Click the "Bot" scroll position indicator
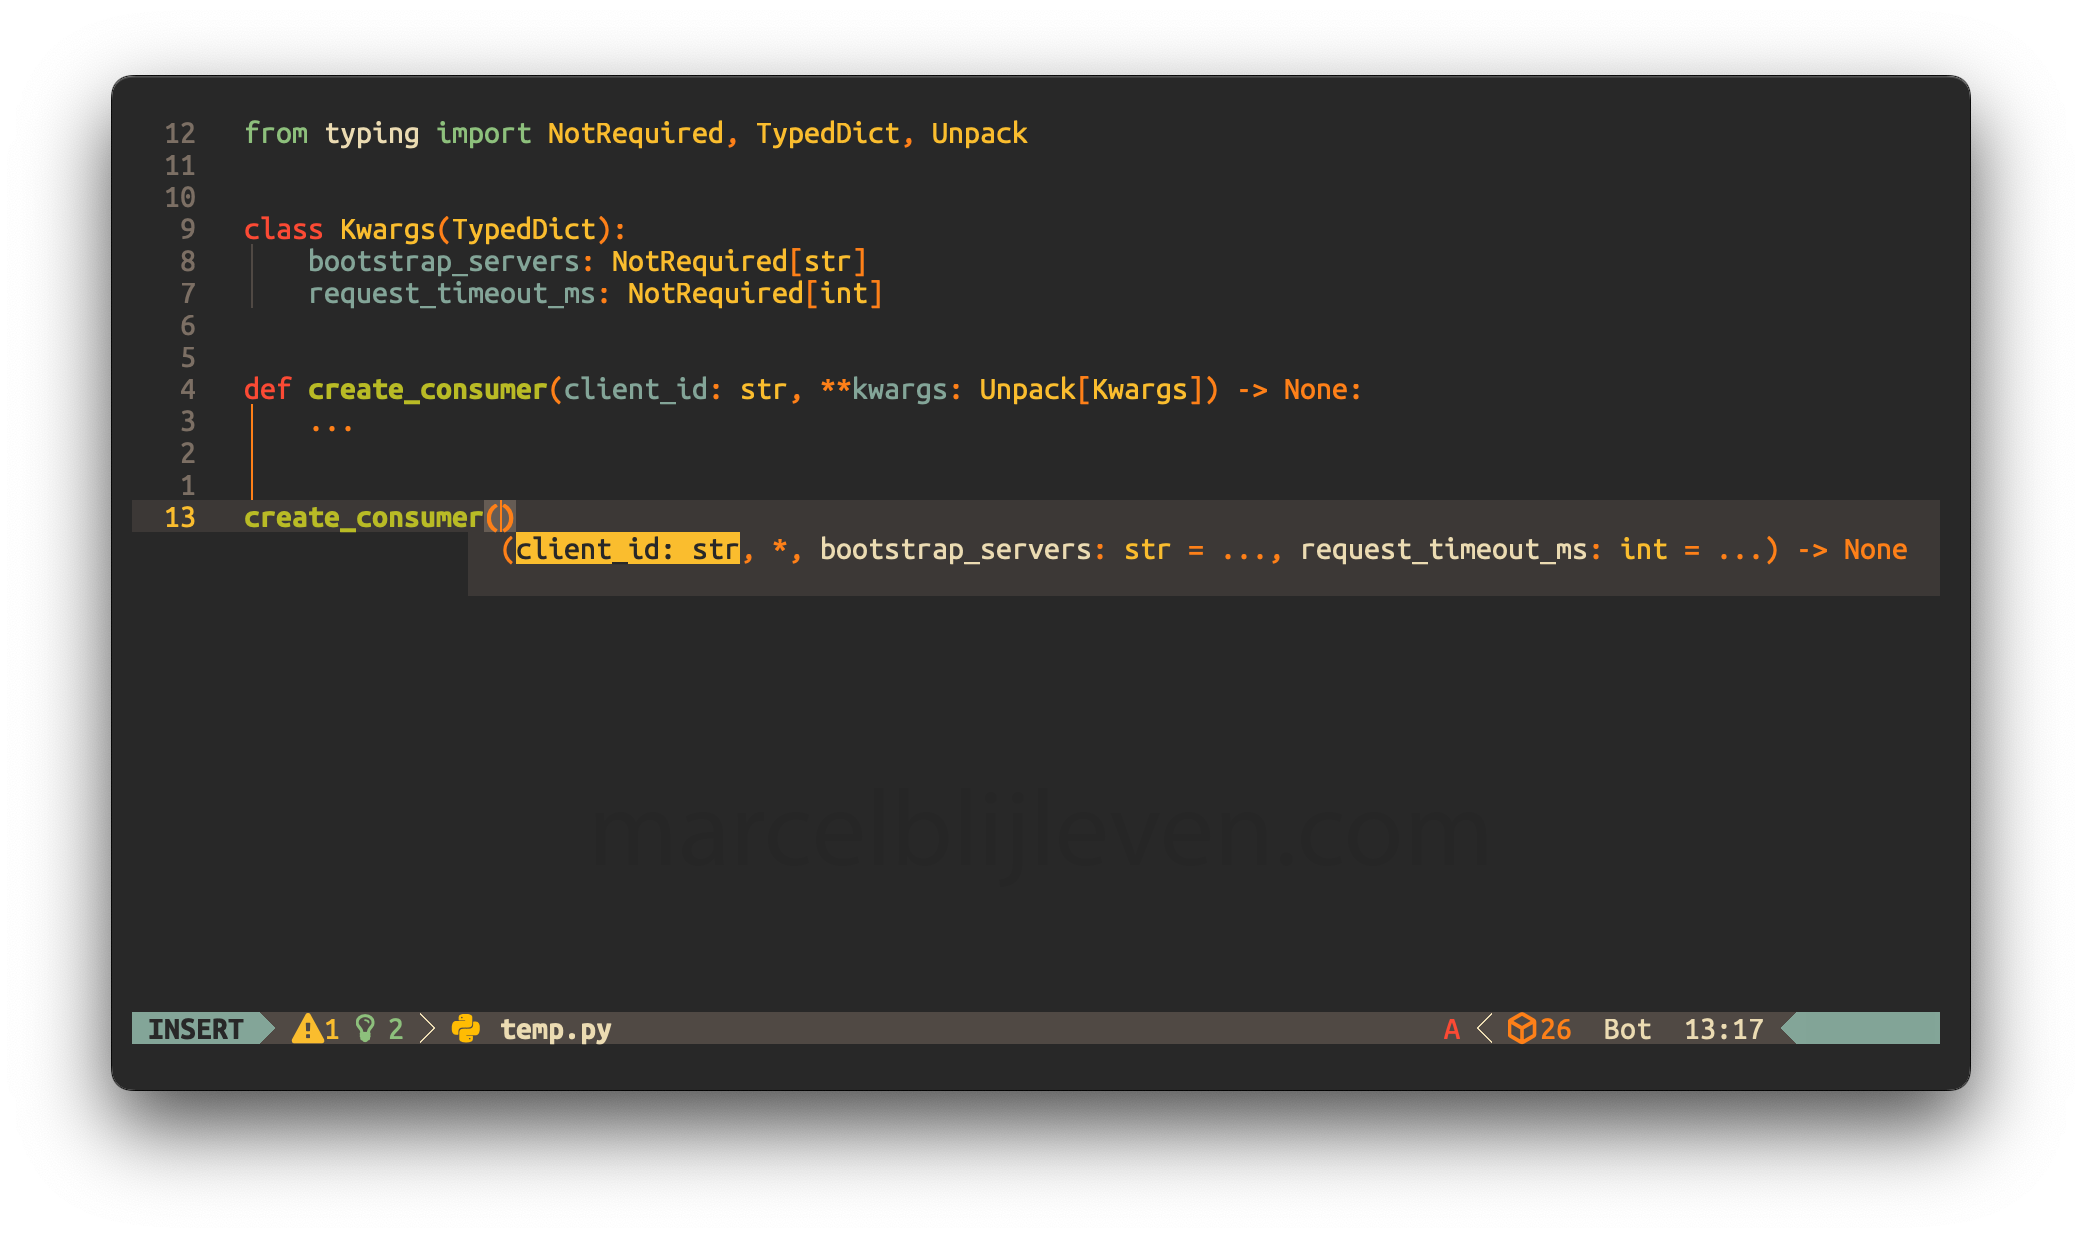 tap(1627, 1028)
